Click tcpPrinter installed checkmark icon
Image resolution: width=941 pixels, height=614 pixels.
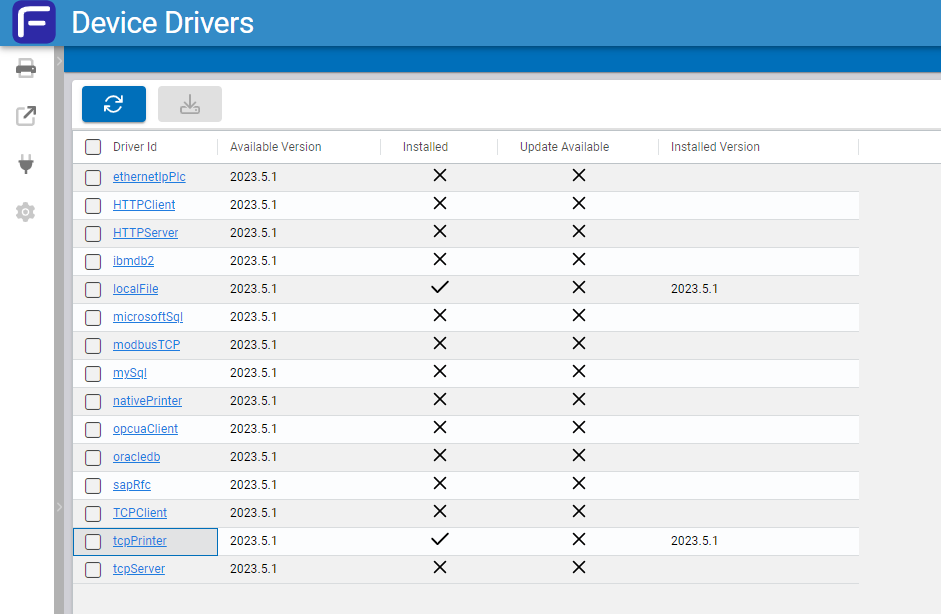click(440, 540)
